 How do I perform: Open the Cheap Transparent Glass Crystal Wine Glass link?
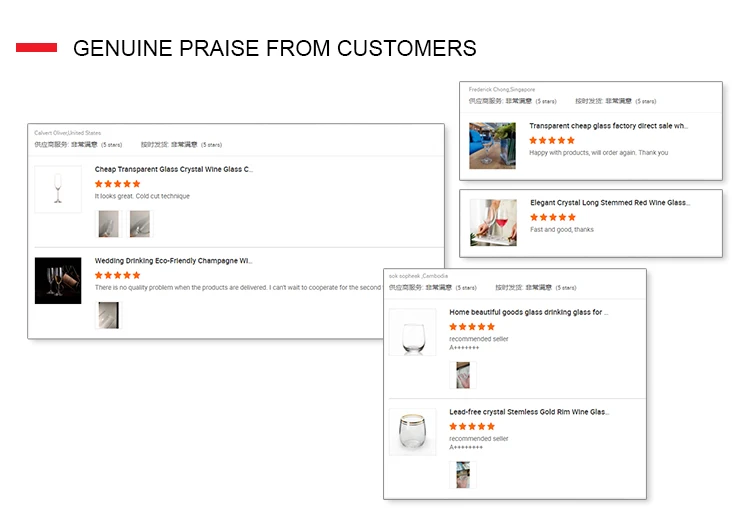(x=174, y=170)
